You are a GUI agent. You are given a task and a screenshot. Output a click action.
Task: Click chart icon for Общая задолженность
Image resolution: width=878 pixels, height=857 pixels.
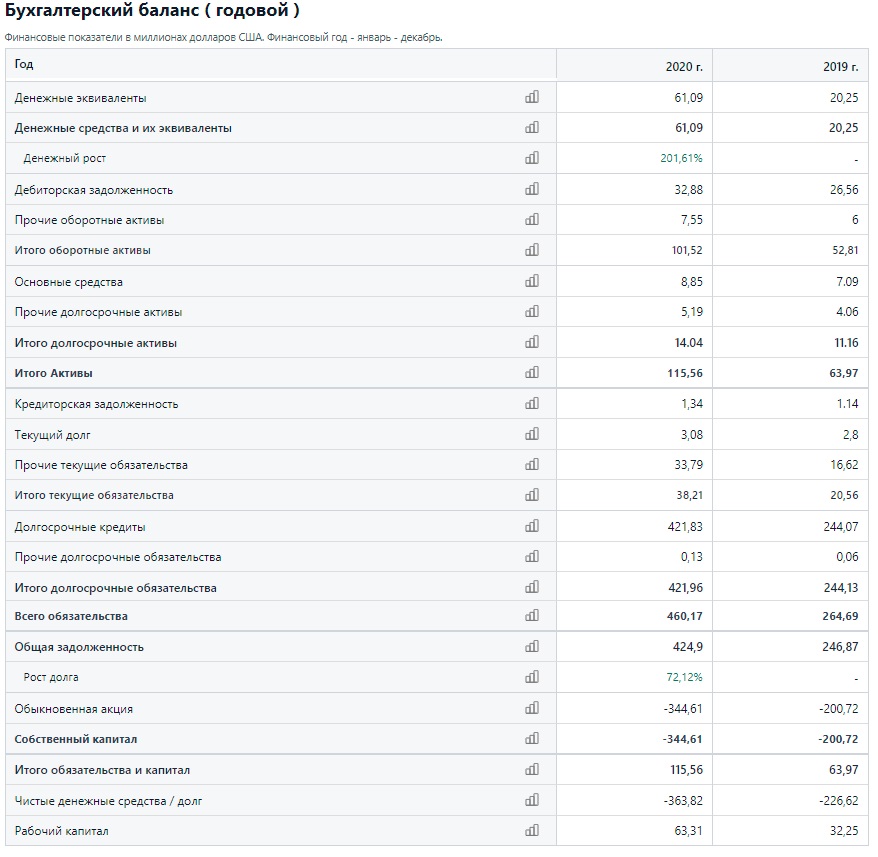[x=532, y=646]
